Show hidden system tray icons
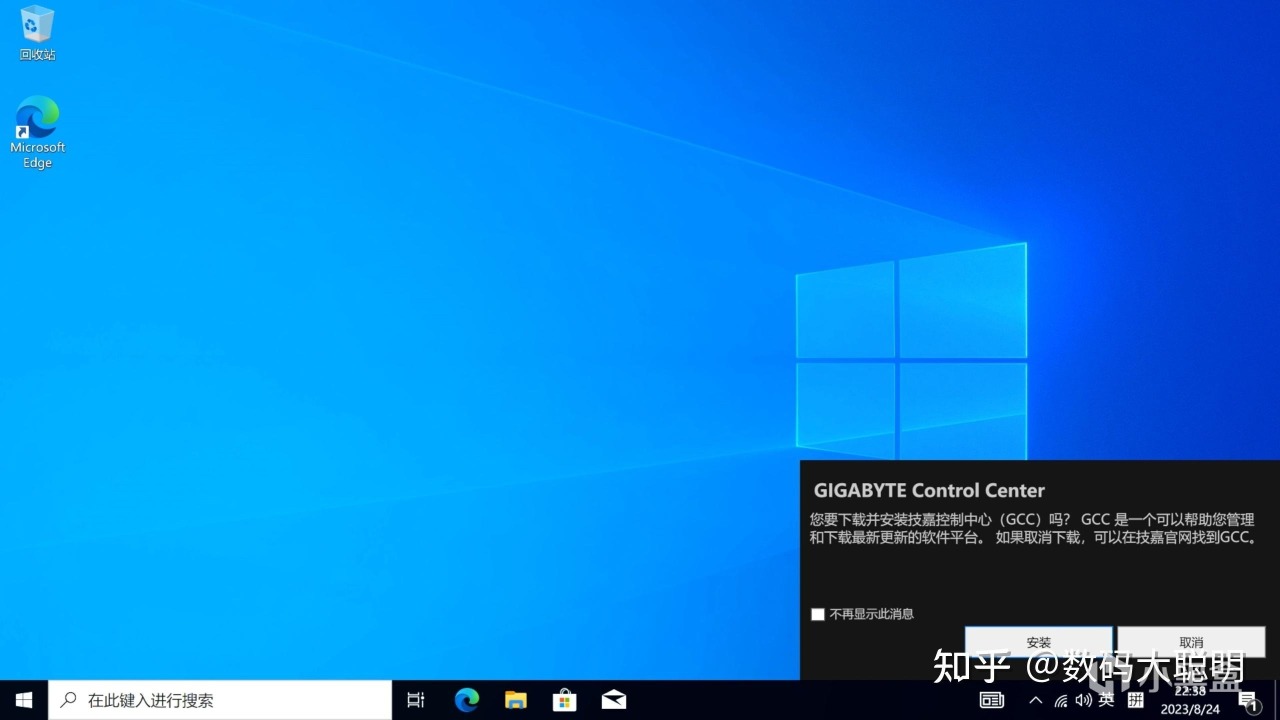 pos(1036,700)
